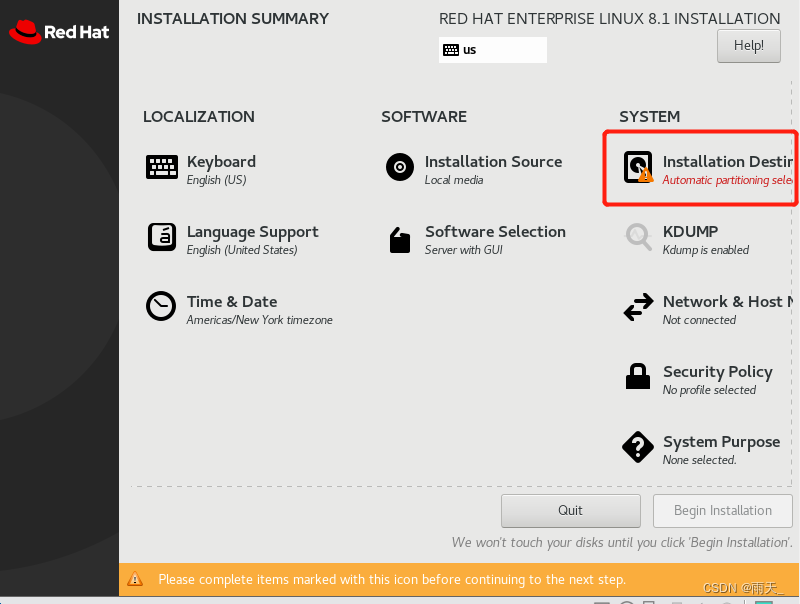Click 'English (United States)' language text

(x=242, y=250)
